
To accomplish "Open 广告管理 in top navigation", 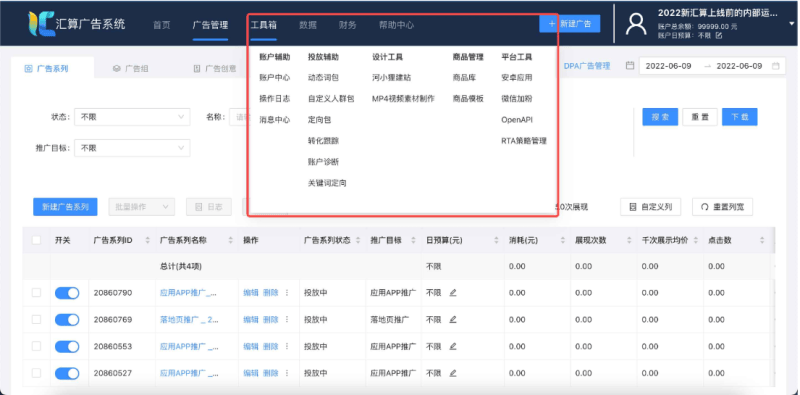I will pyautogui.click(x=210, y=24).
